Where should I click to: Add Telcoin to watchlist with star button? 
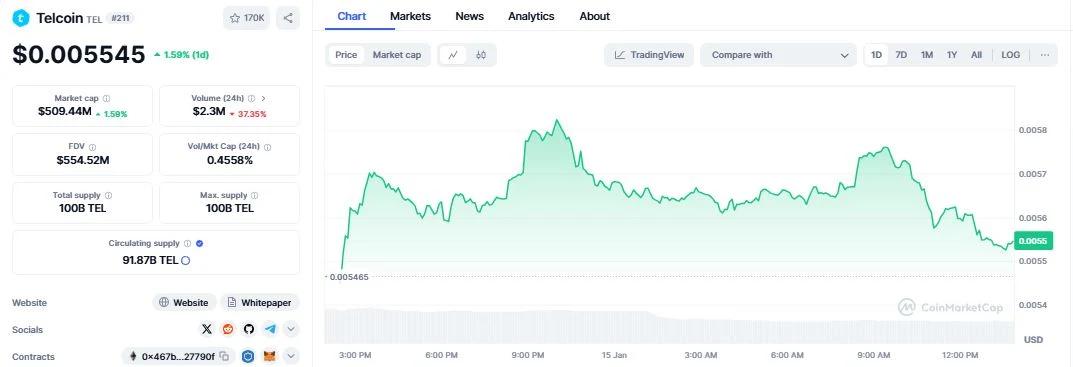point(246,18)
